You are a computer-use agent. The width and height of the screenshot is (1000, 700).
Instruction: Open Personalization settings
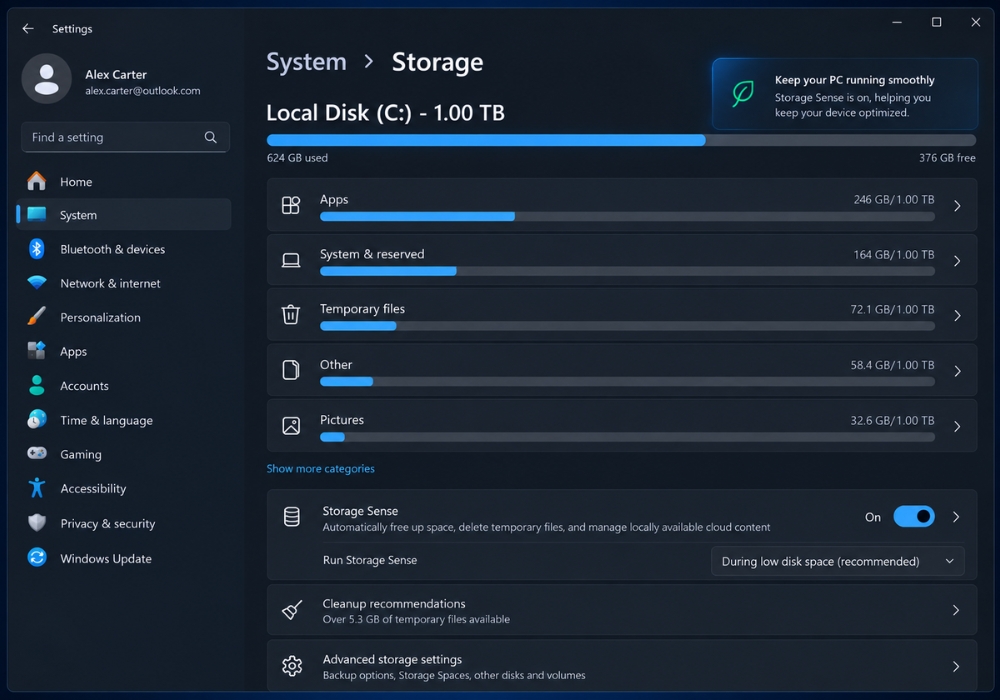124,317
